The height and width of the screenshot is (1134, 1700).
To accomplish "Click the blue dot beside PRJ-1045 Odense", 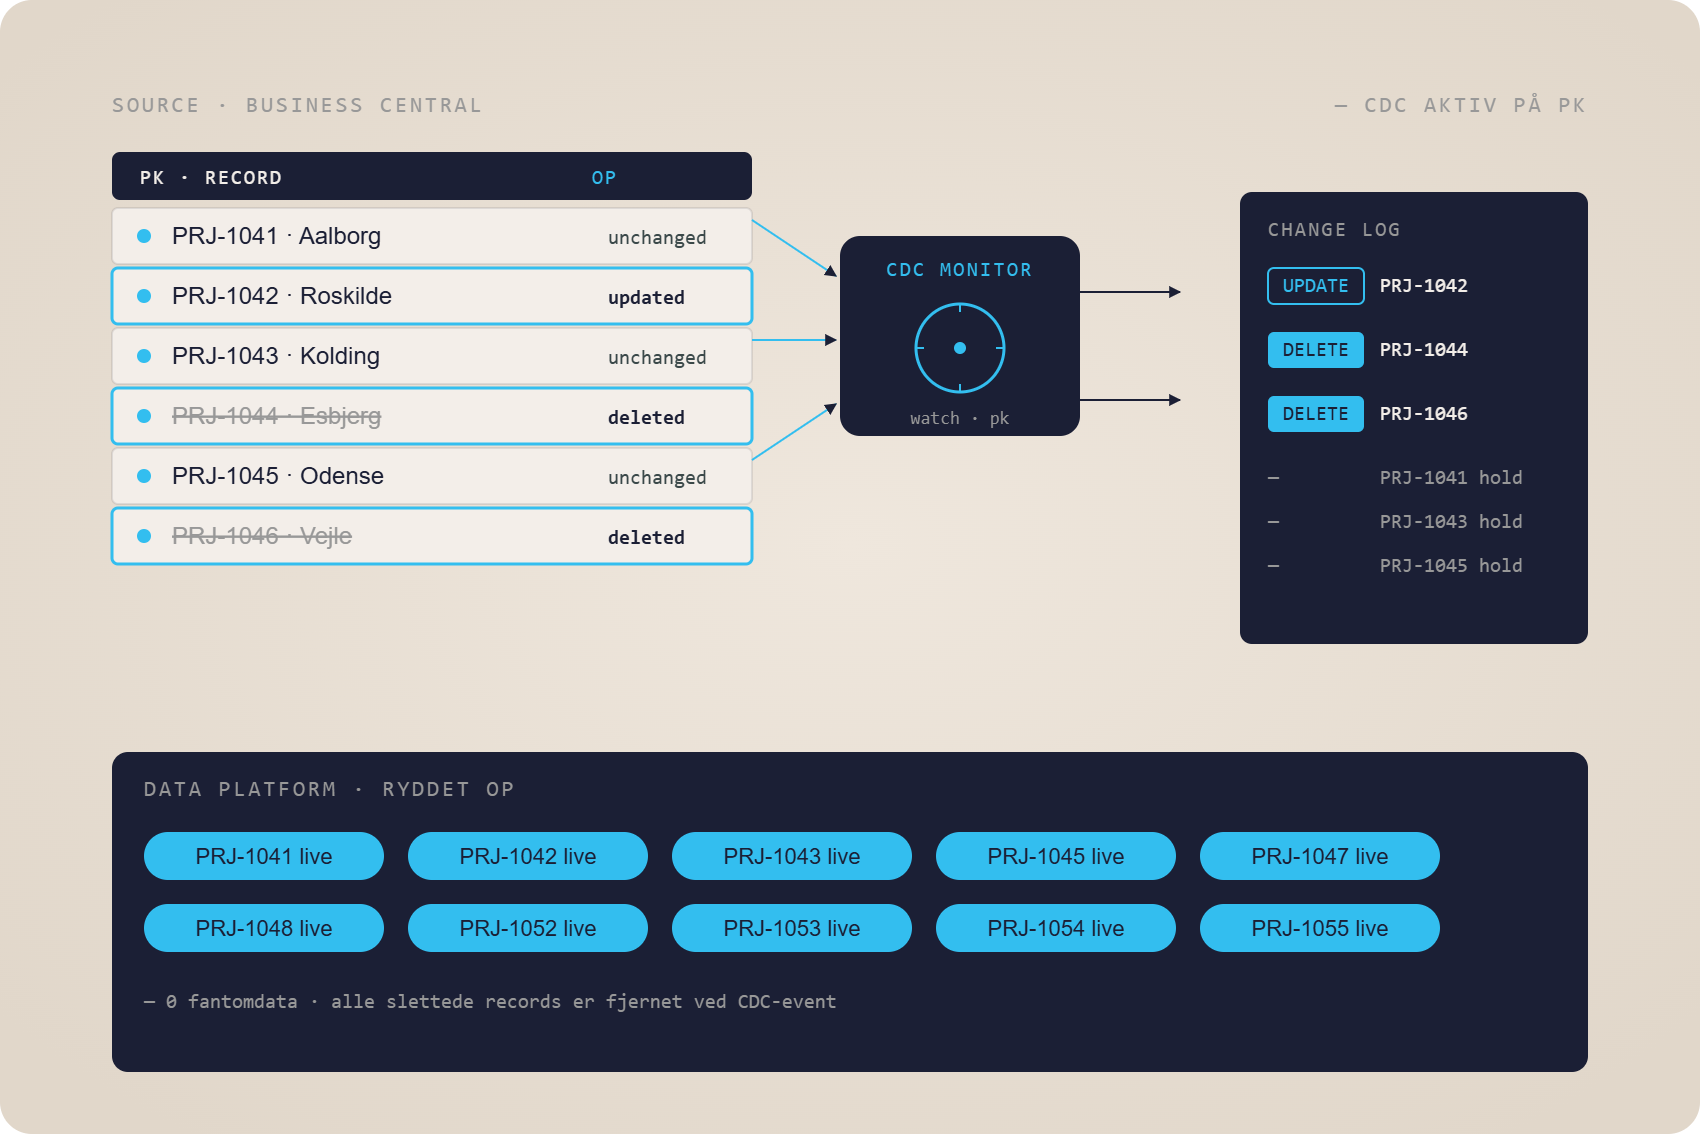I will 144,476.
